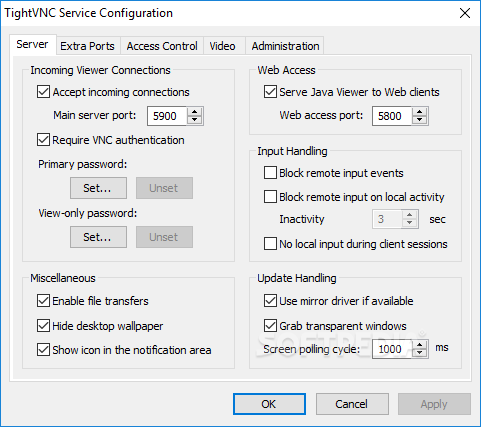Close the TightVNC Service Configuration window

[465, 13]
